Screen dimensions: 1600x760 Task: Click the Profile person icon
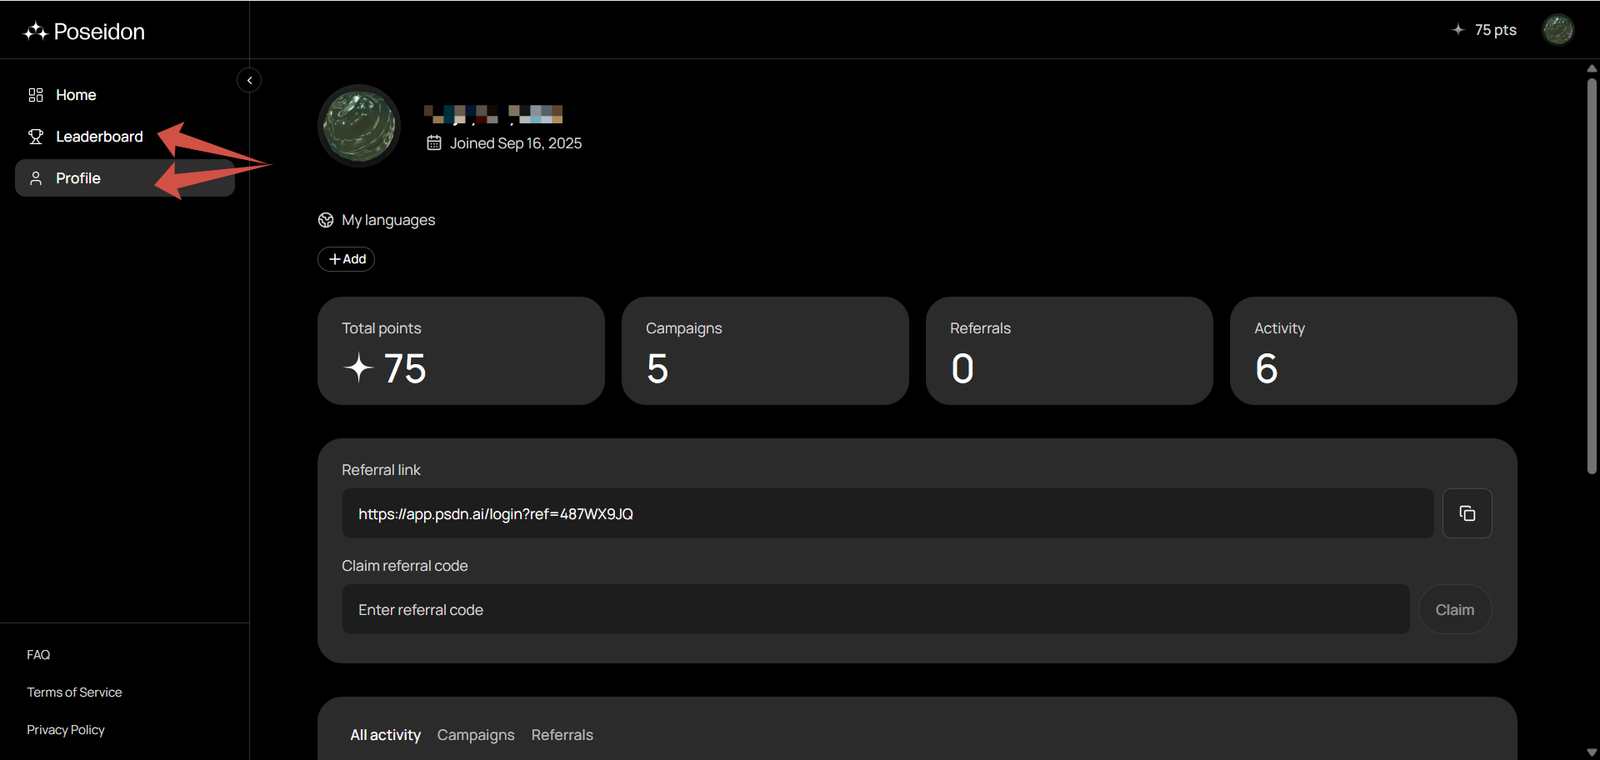(36, 178)
